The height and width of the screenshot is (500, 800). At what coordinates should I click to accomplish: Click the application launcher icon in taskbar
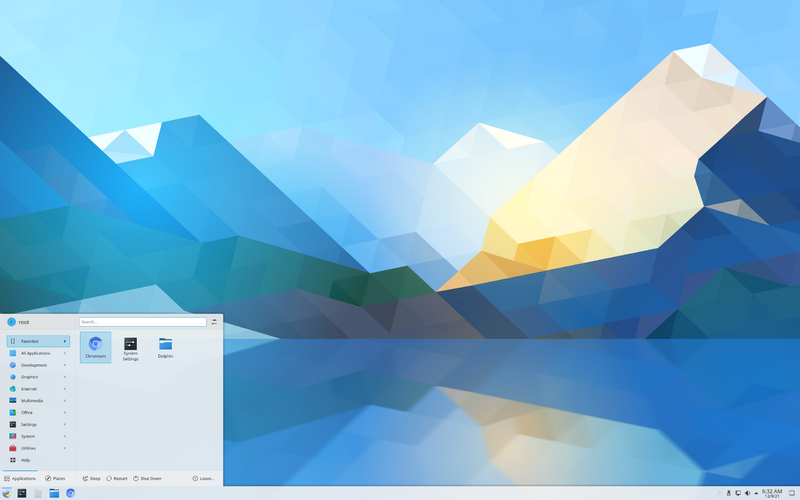coord(7,493)
